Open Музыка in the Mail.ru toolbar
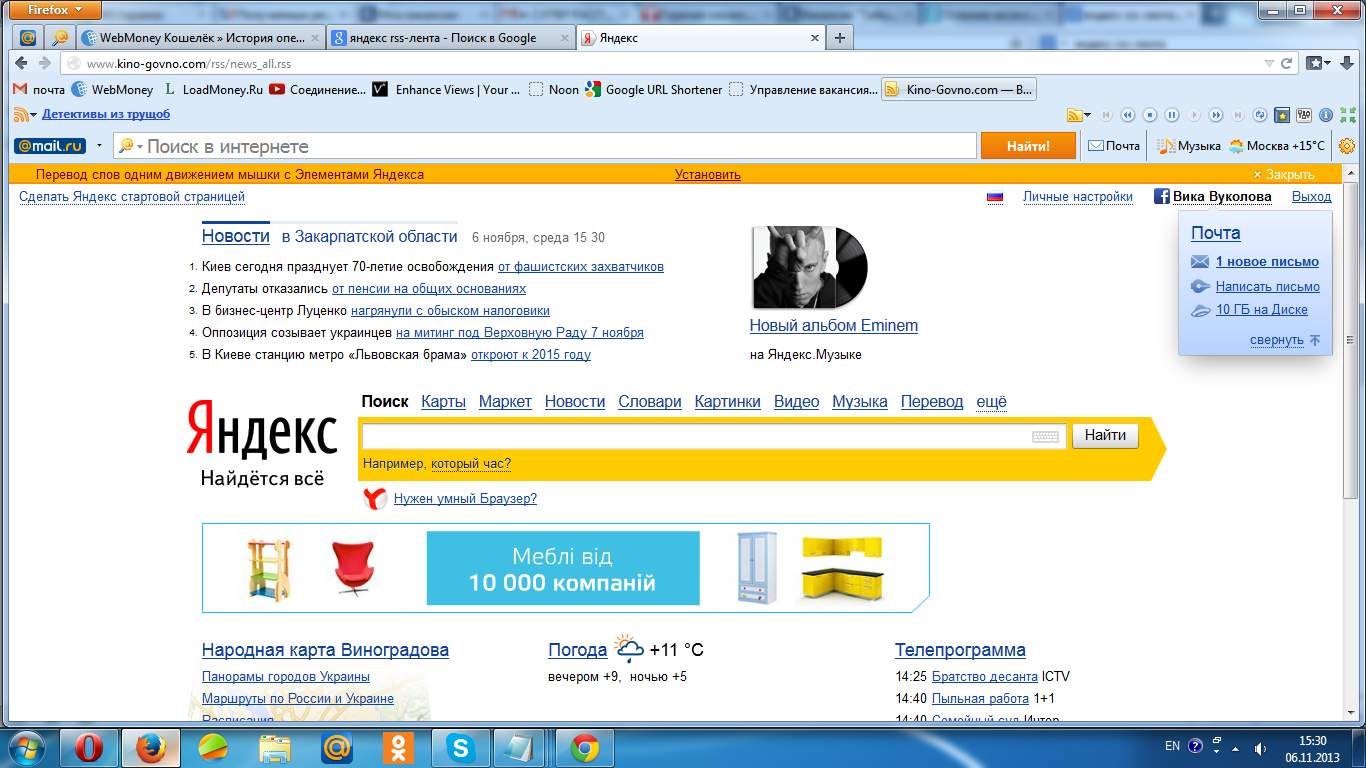This screenshot has width=1366, height=768. [x=1190, y=146]
